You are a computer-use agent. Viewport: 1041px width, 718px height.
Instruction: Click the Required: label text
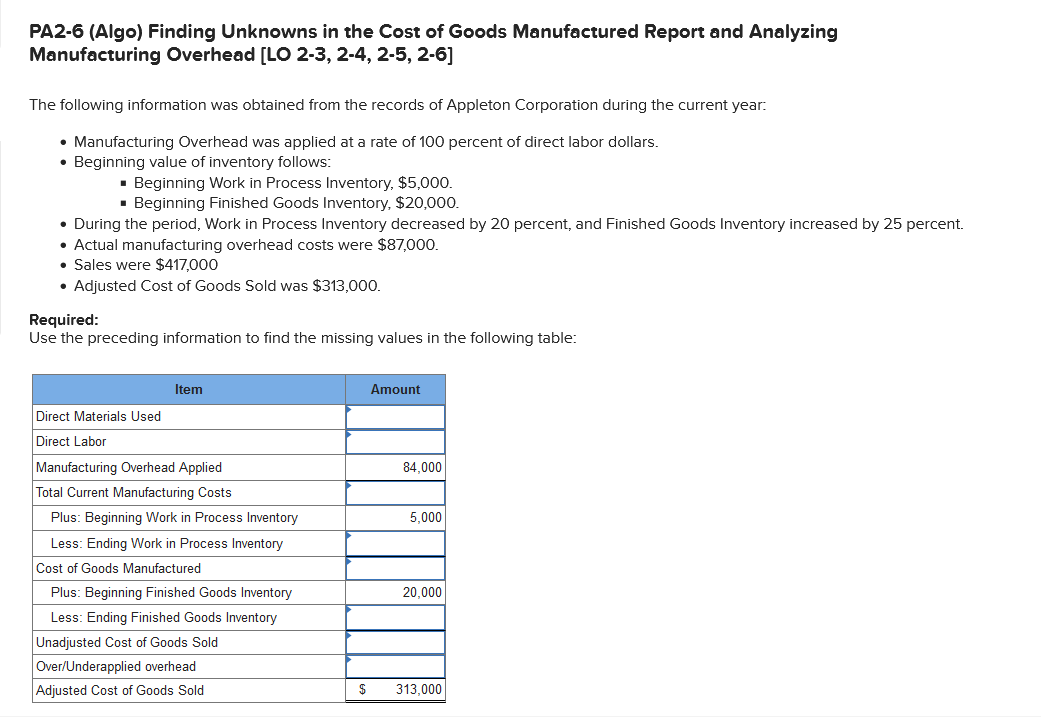tap(59, 318)
